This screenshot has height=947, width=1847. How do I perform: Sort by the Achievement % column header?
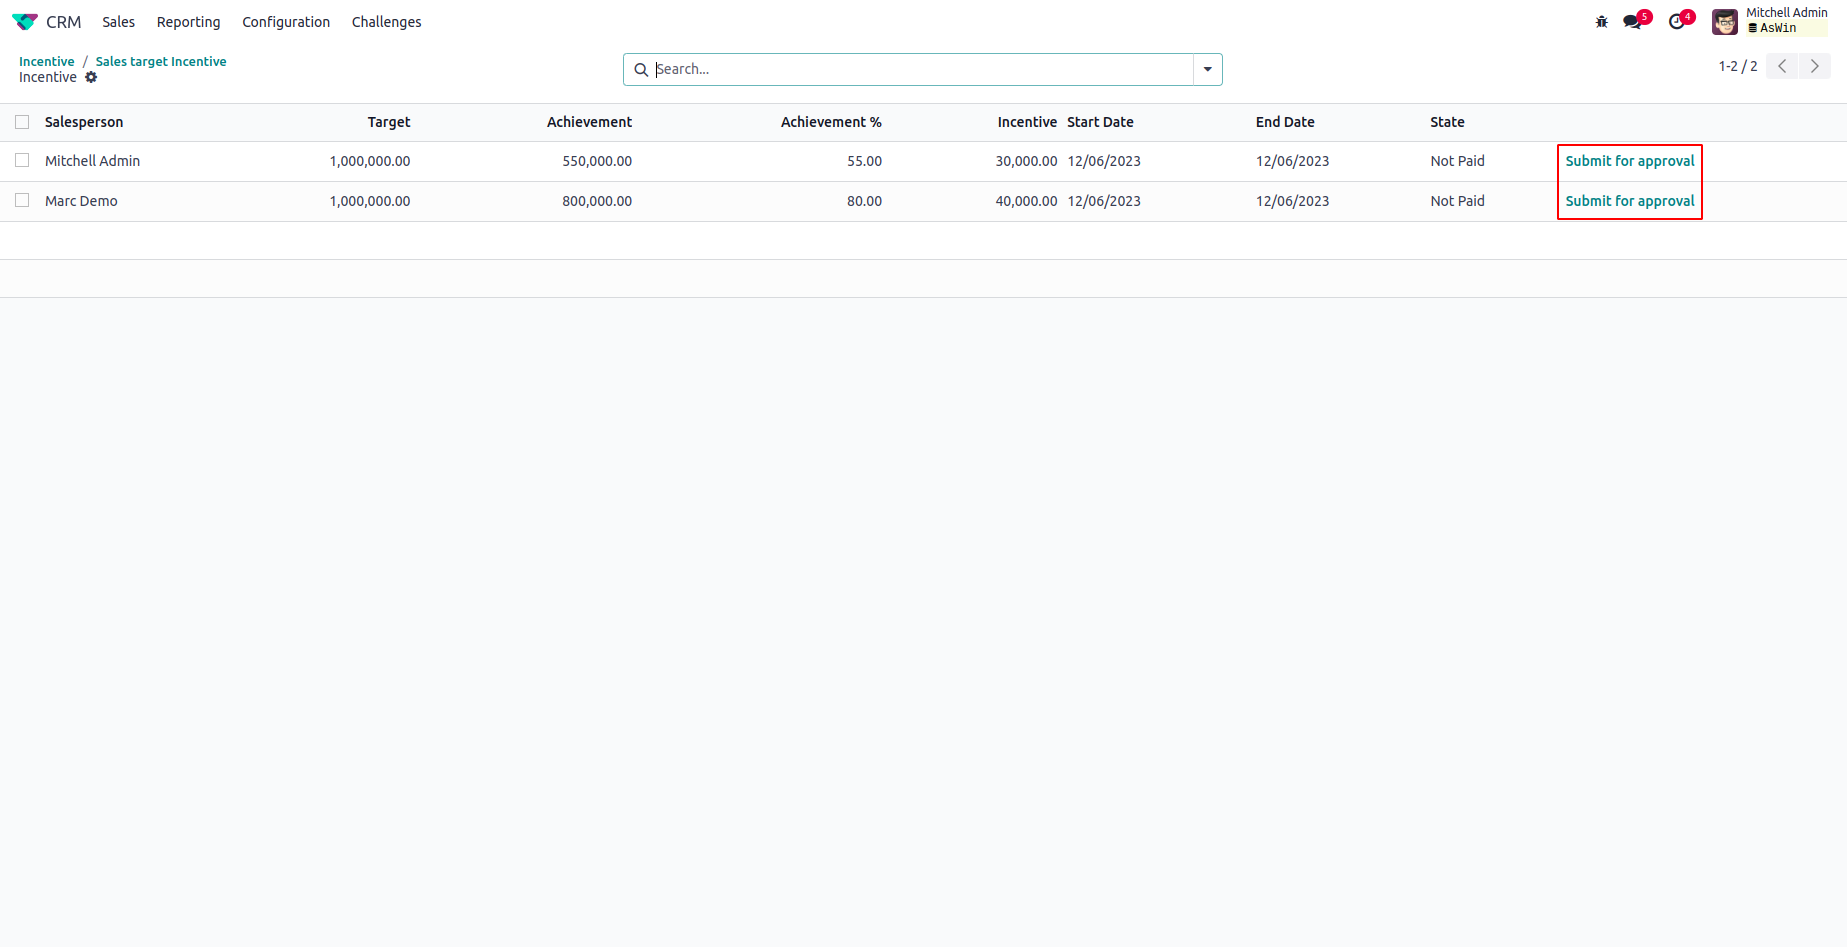point(831,122)
